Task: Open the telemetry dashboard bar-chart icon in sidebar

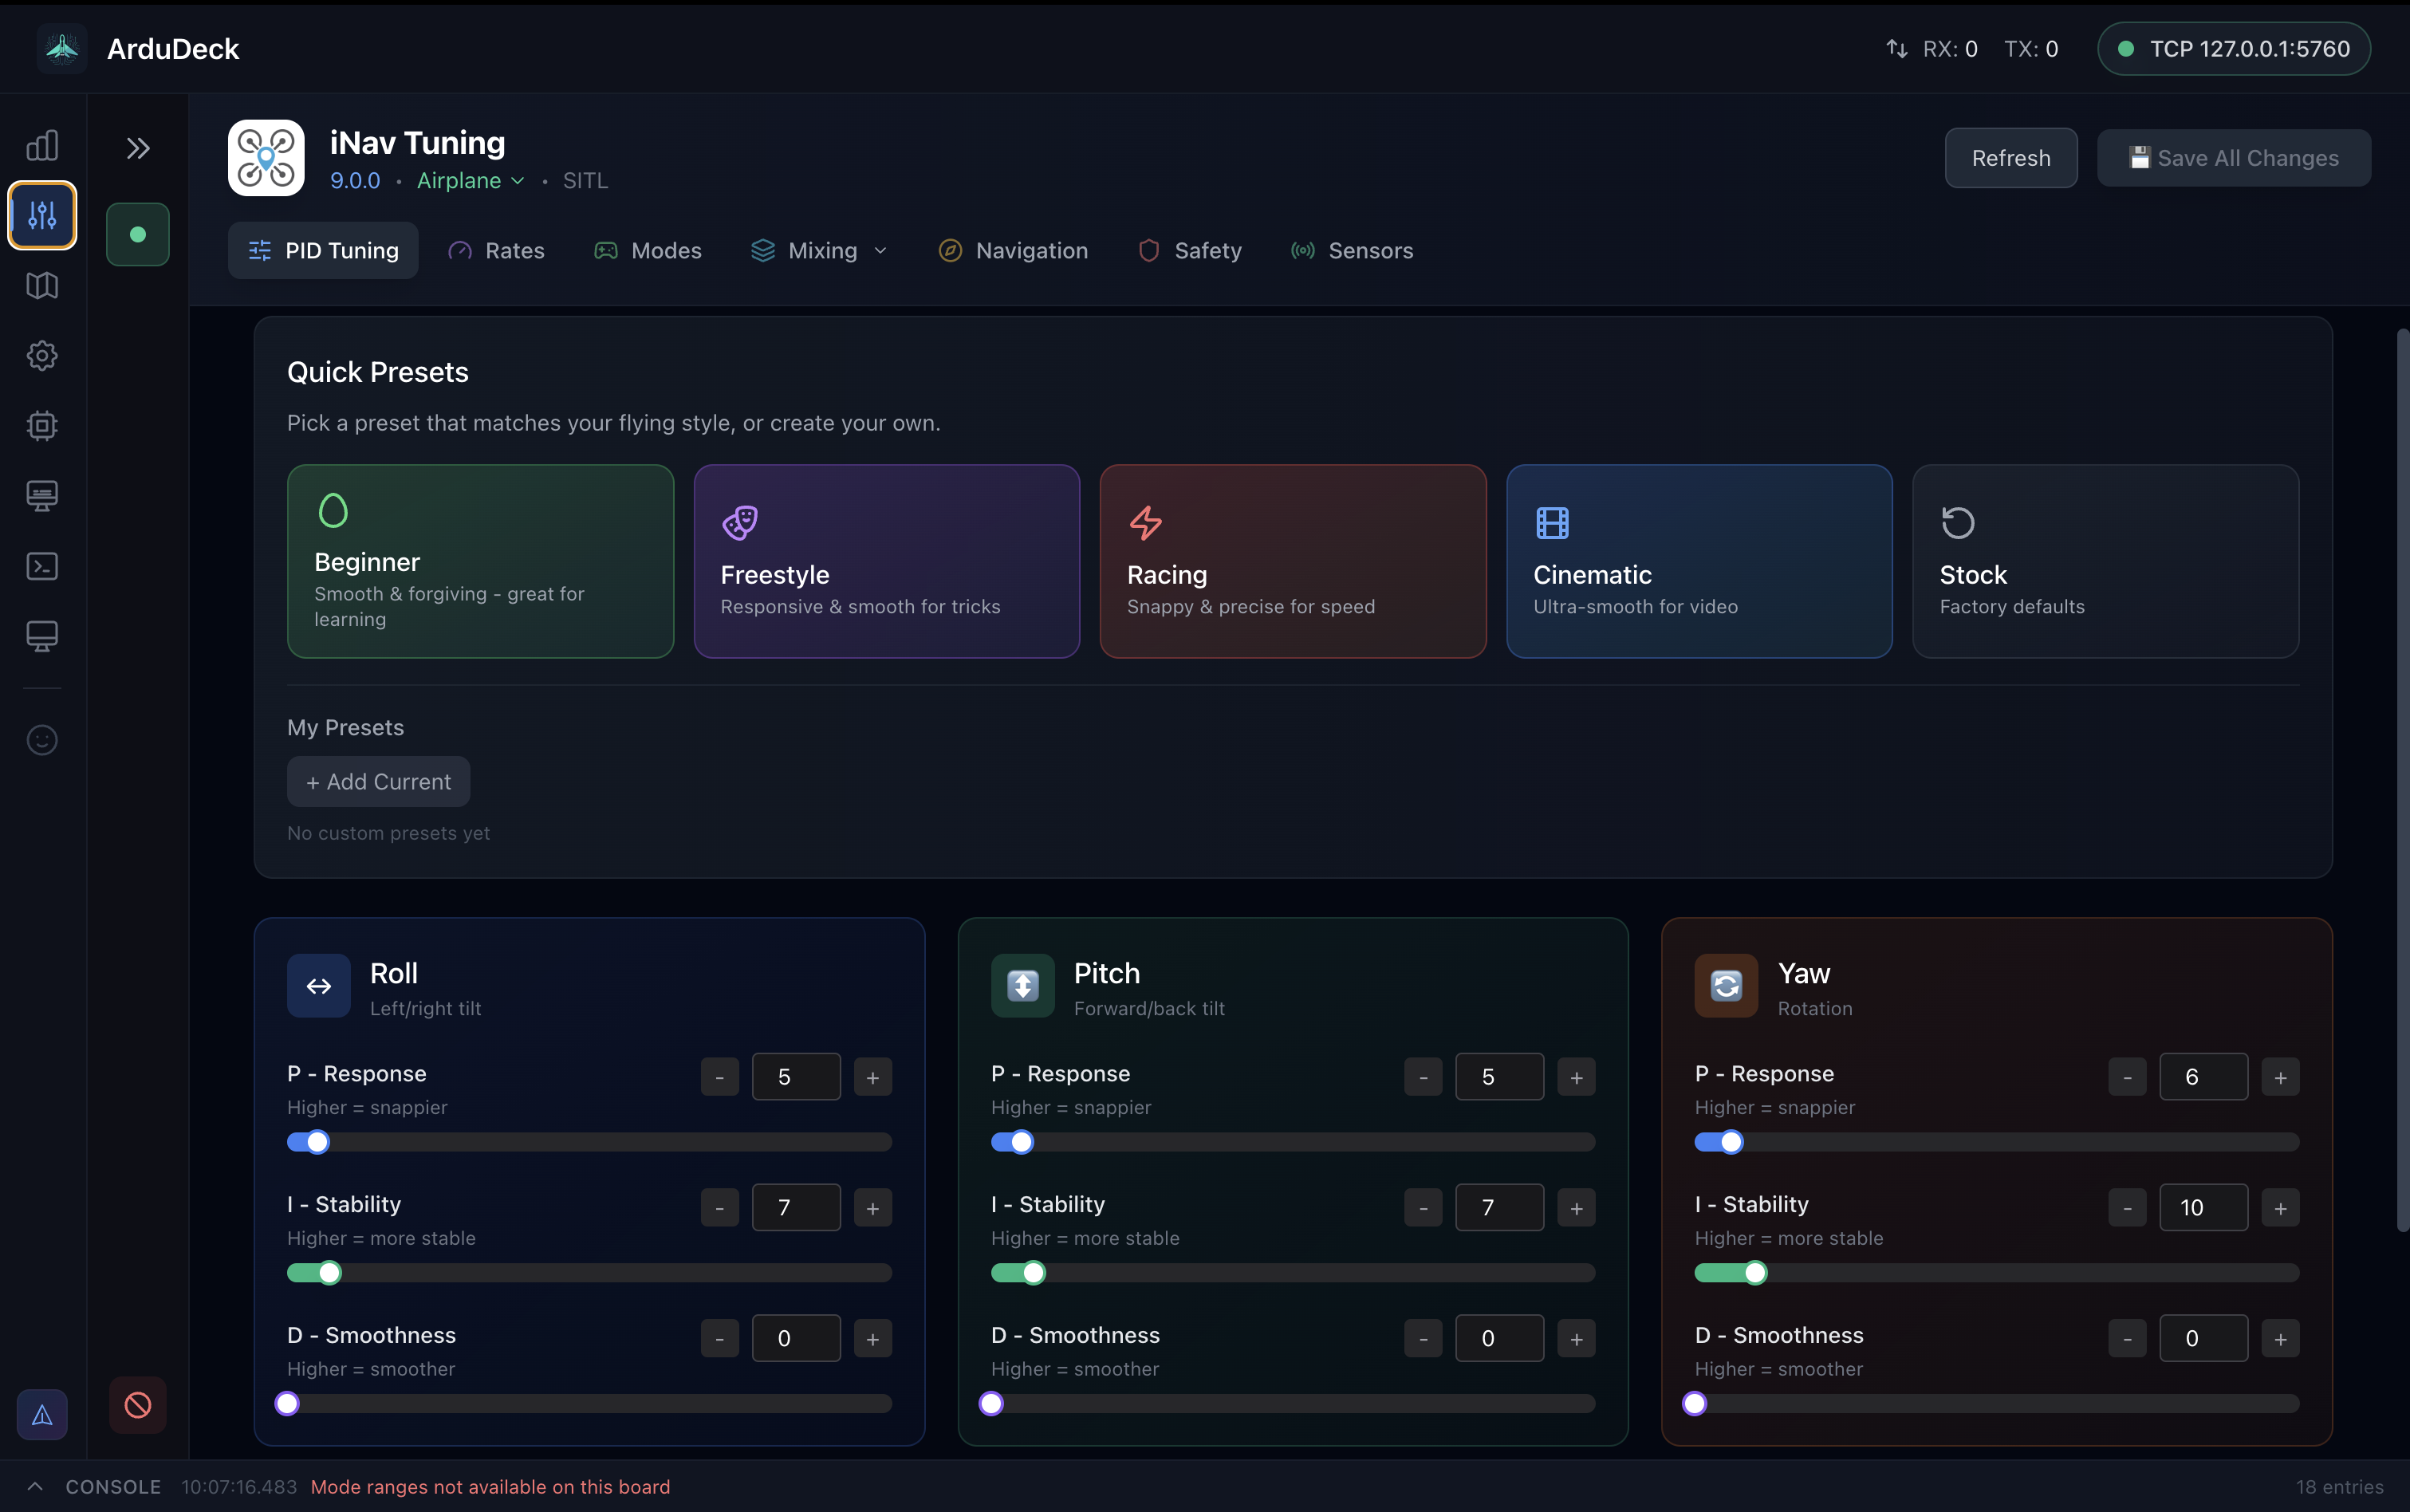Action: click(42, 145)
